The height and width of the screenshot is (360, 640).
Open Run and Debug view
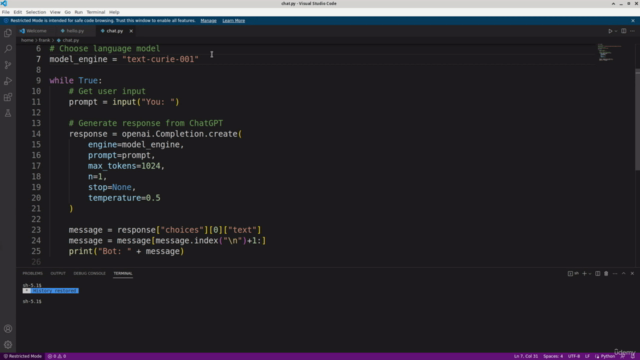tap(8, 81)
